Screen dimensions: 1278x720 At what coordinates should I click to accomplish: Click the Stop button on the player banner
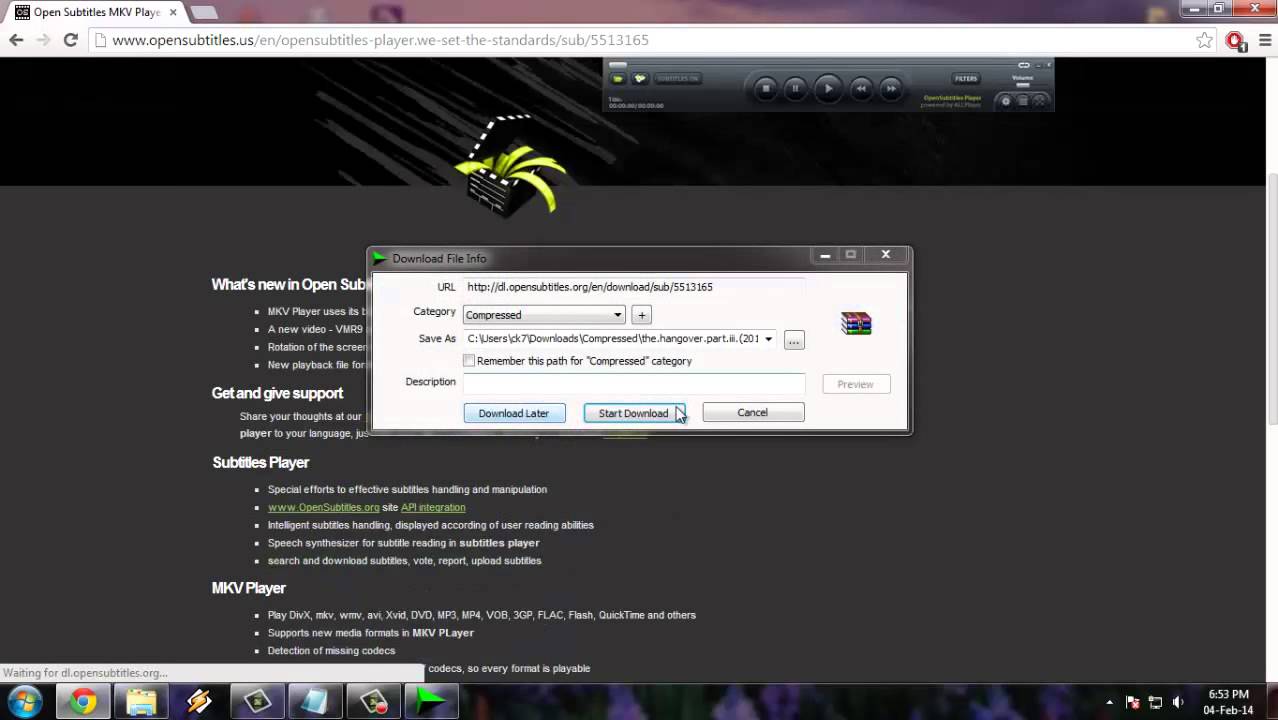766,88
